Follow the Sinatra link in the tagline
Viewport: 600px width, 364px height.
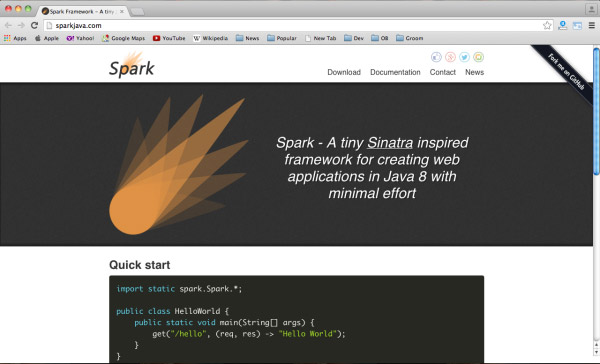click(390, 143)
